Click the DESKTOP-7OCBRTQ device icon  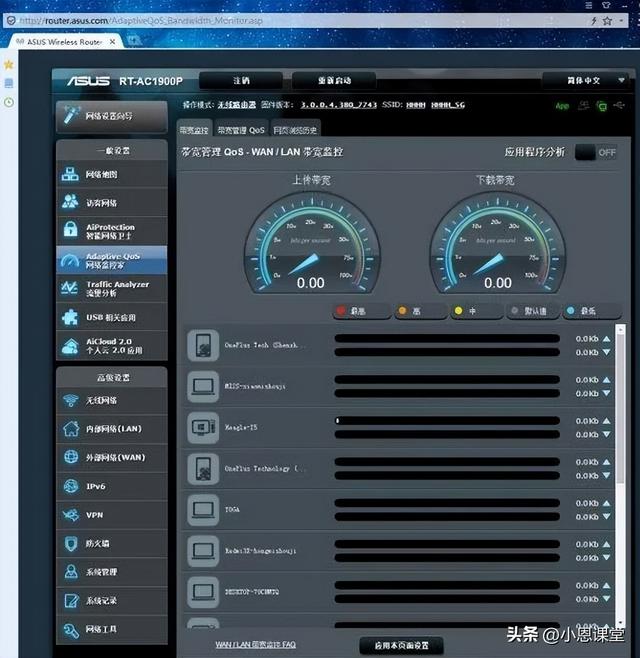203,592
